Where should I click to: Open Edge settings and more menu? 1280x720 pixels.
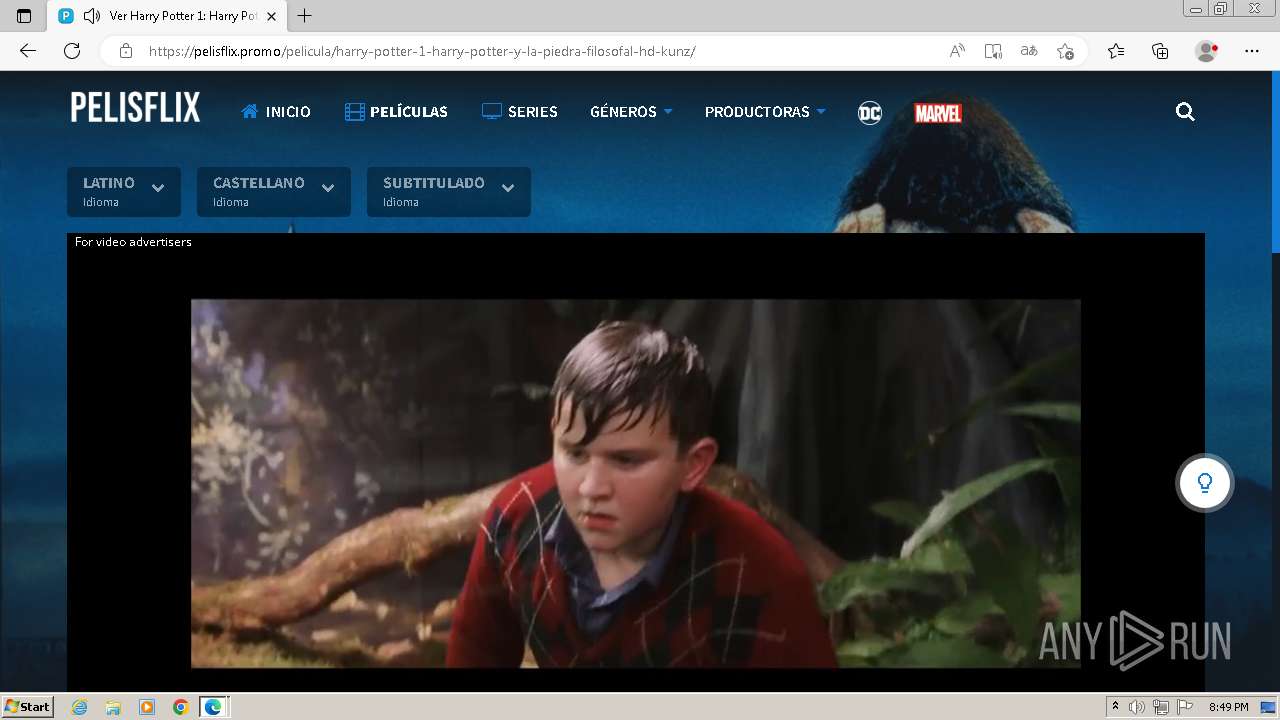pos(1252,51)
